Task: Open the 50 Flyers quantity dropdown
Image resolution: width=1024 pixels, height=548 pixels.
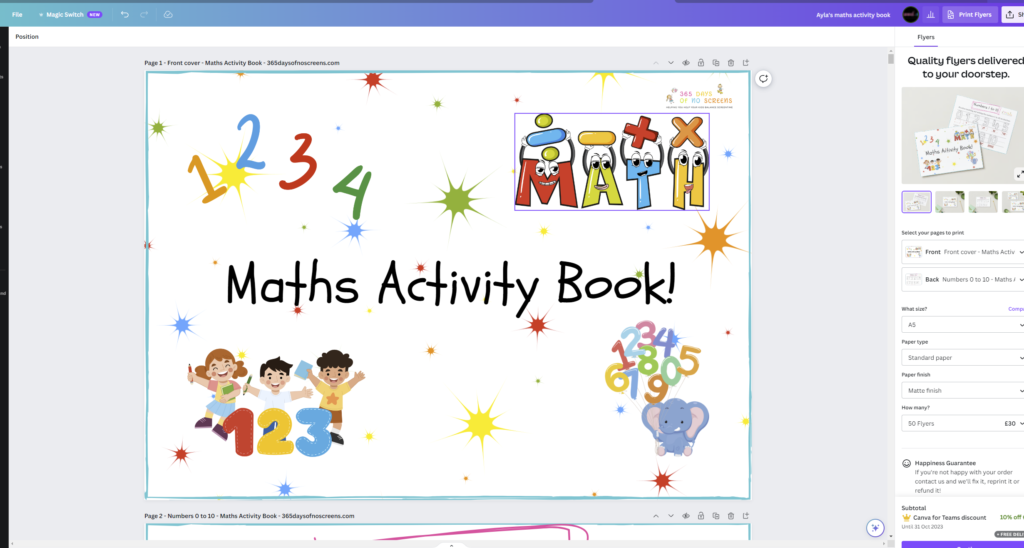Action: coord(963,423)
